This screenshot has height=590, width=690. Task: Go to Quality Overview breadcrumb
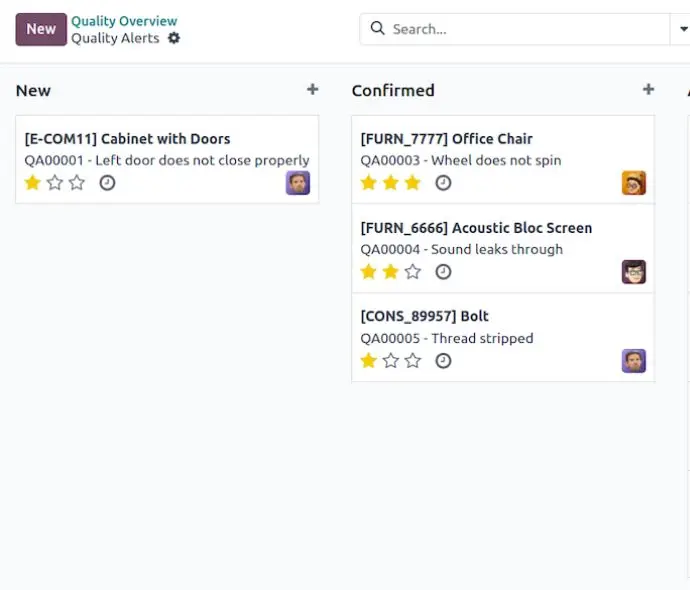point(124,21)
